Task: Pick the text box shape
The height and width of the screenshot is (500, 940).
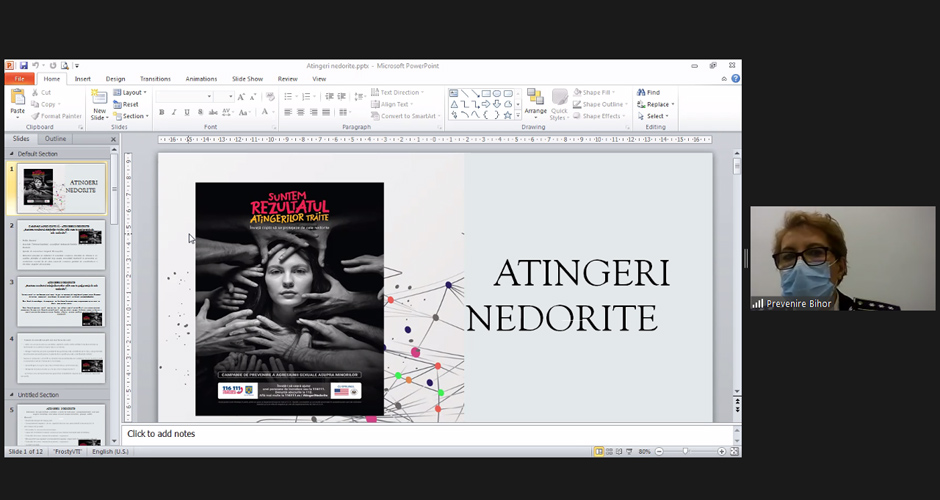Action: (454, 94)
